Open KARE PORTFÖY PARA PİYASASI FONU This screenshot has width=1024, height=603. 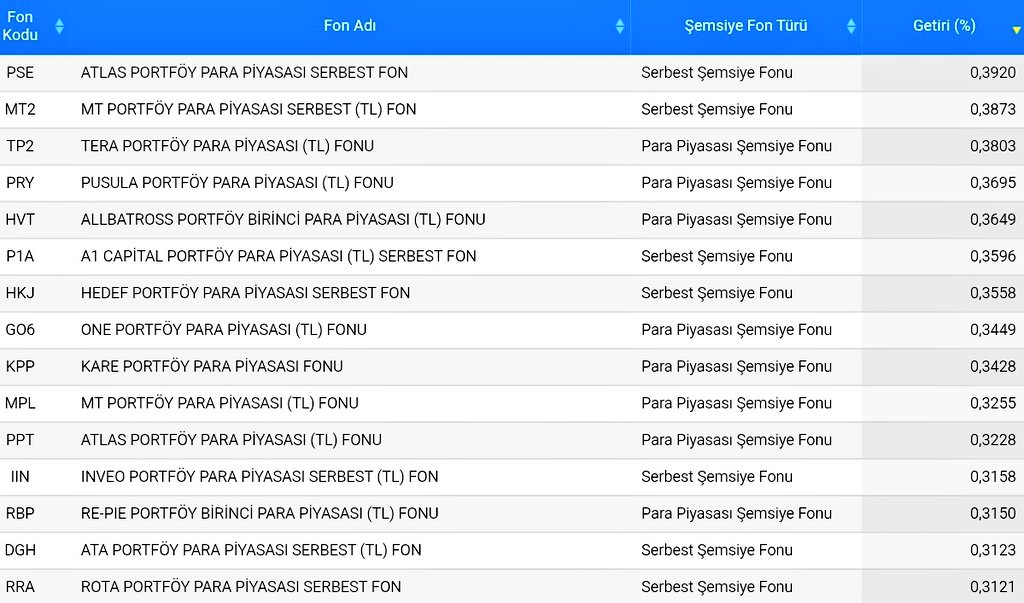pos(212,367)
